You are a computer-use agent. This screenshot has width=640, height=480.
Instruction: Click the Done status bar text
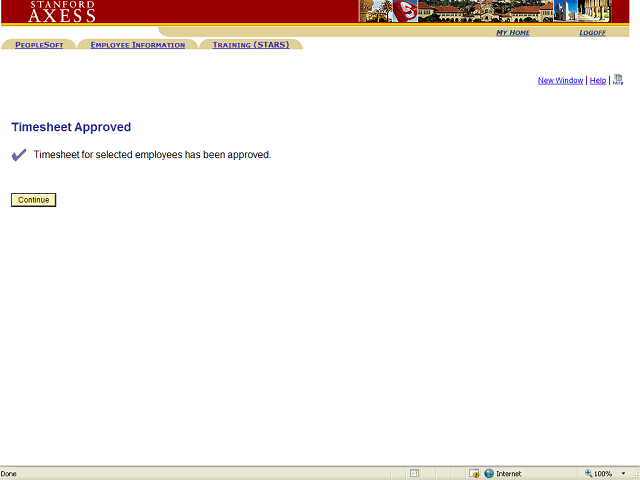[x=9, y=473]
